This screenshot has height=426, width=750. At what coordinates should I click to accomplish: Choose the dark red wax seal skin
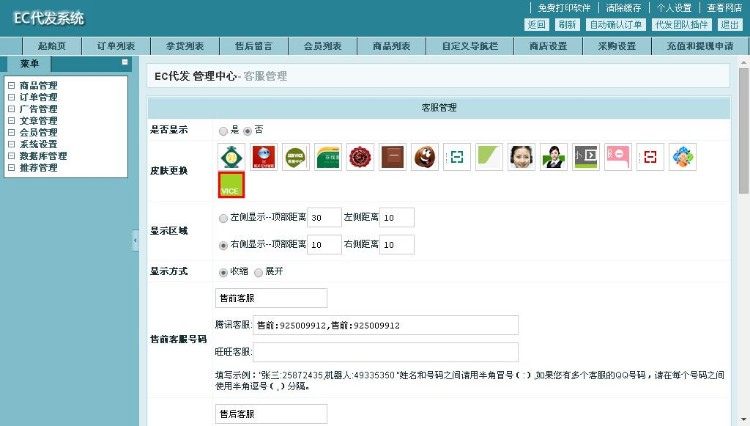pyautogui.click(x=361, y=157)
